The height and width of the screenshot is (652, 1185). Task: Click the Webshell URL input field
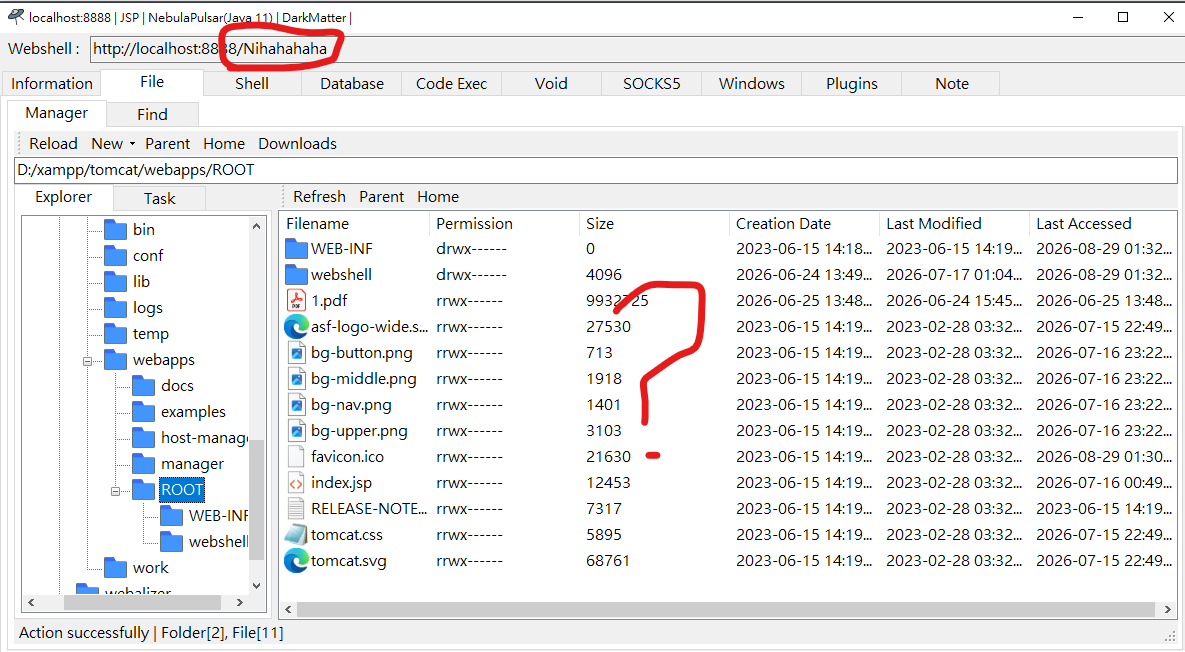[637, 49]
